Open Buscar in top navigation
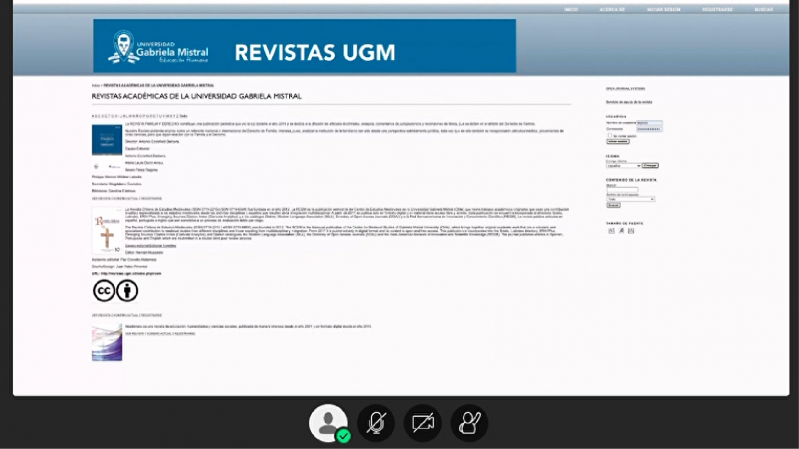This screenshot has height=449, width=799. (x=763, y=10)
